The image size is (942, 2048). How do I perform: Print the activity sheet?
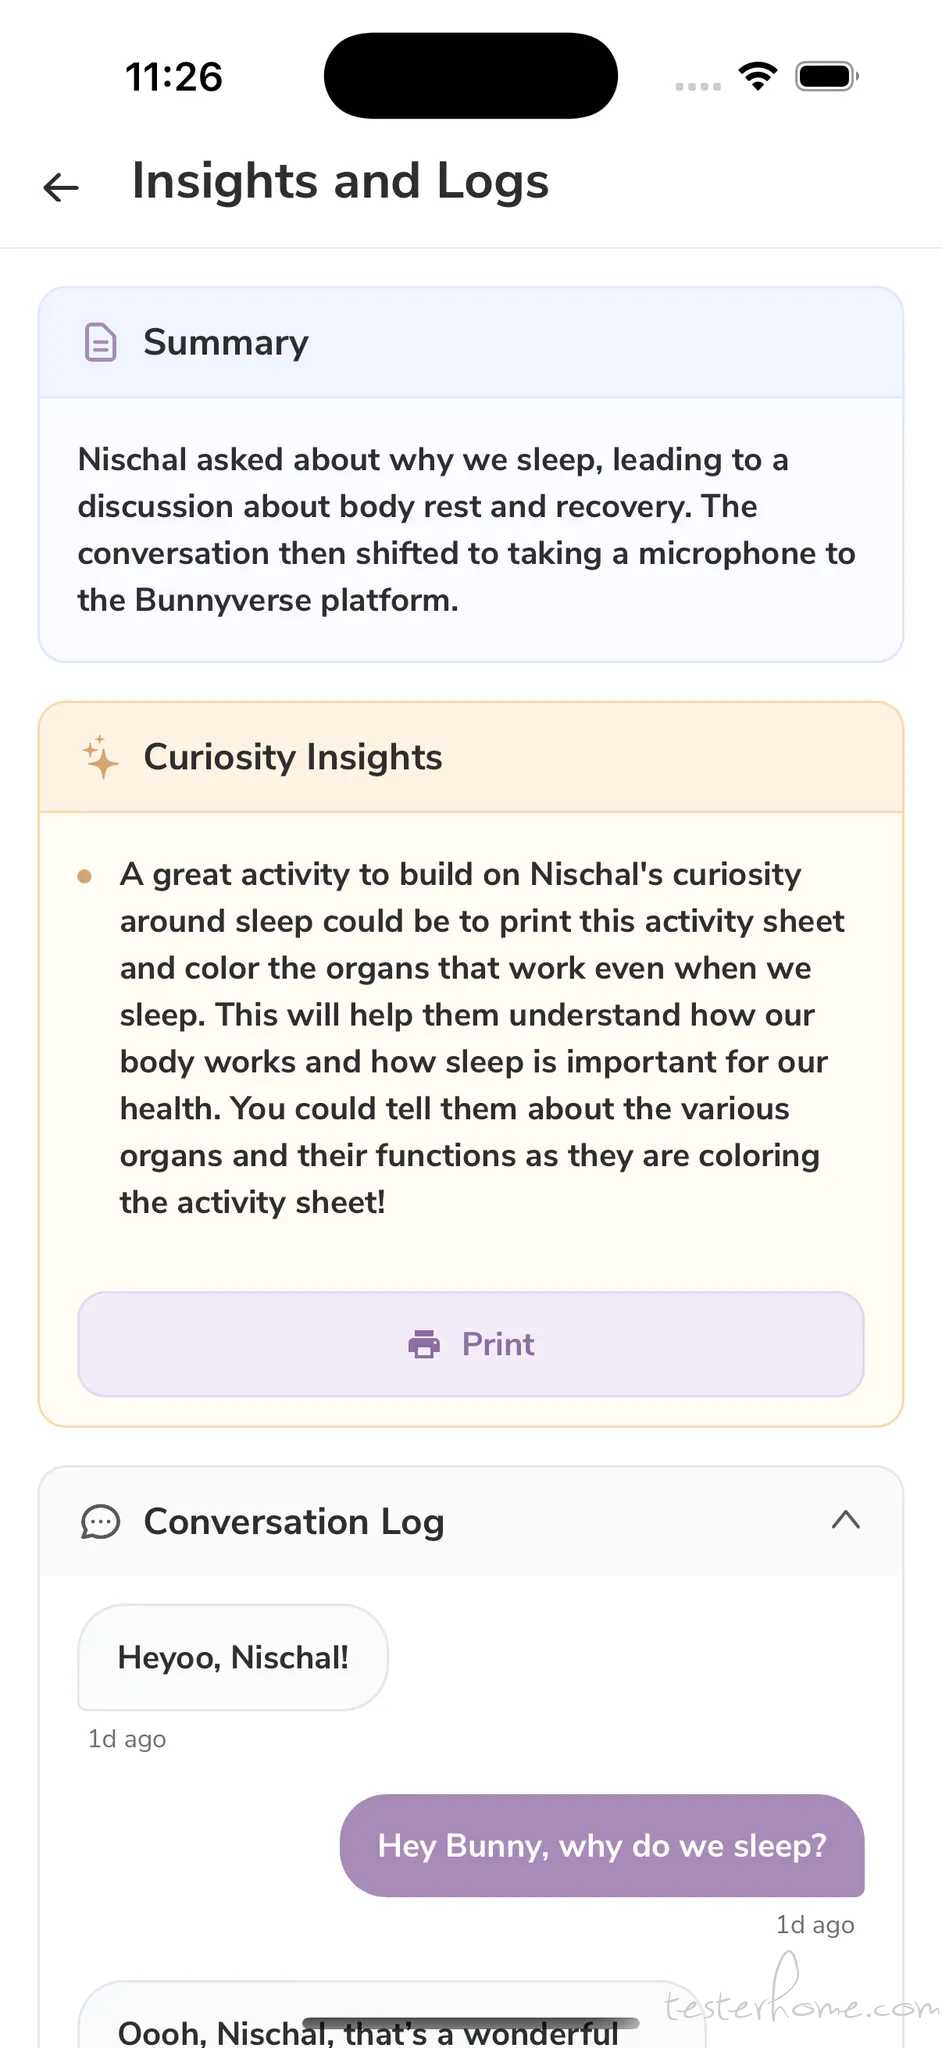[471, 1344]
